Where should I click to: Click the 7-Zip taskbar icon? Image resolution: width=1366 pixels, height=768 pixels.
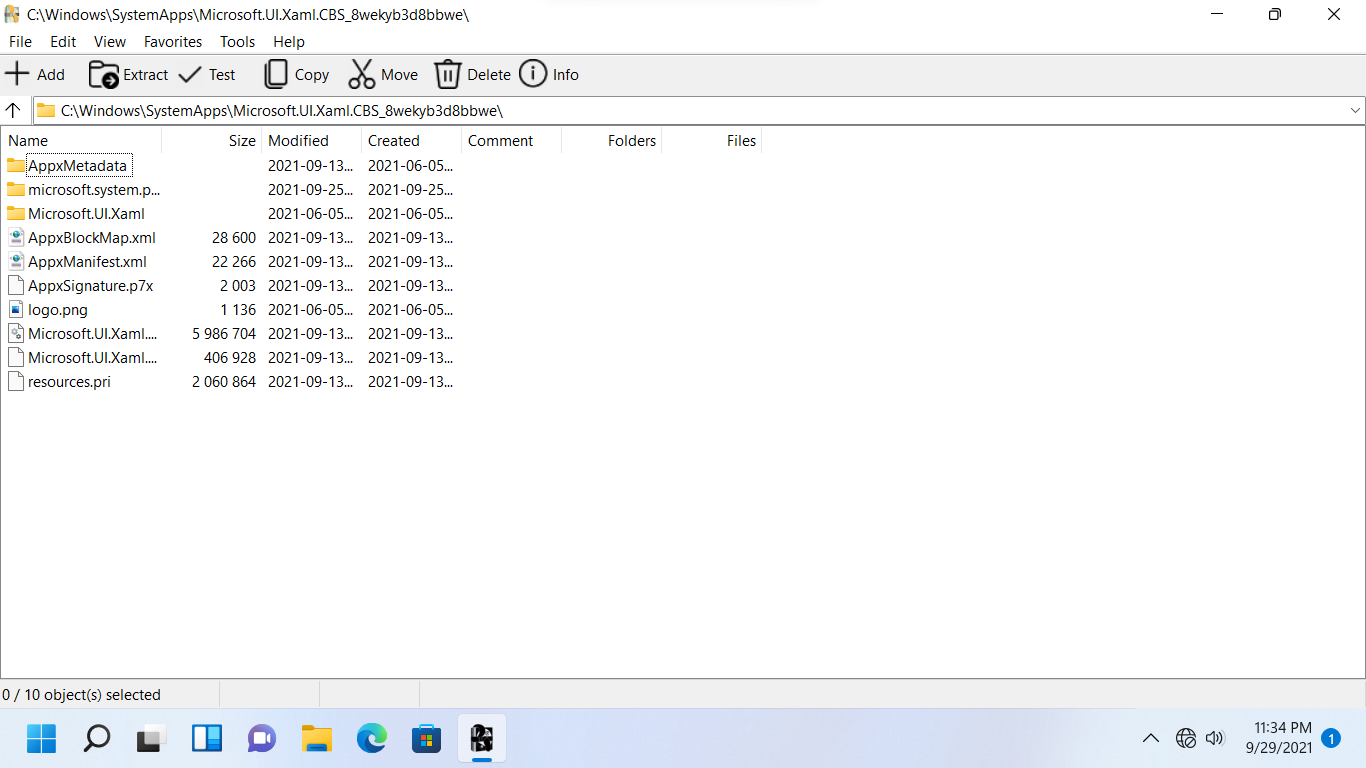point(482,739)
